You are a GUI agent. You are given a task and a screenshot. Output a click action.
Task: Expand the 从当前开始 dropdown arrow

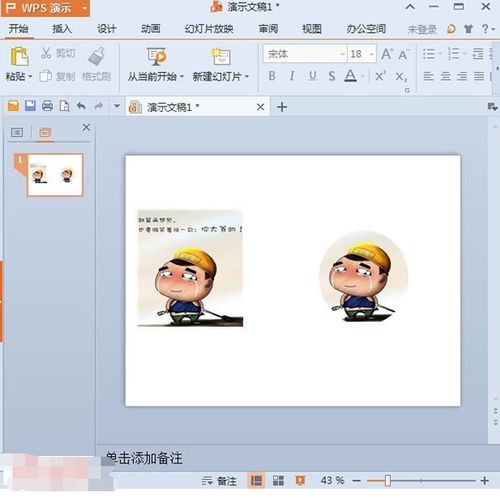[182, 77]
